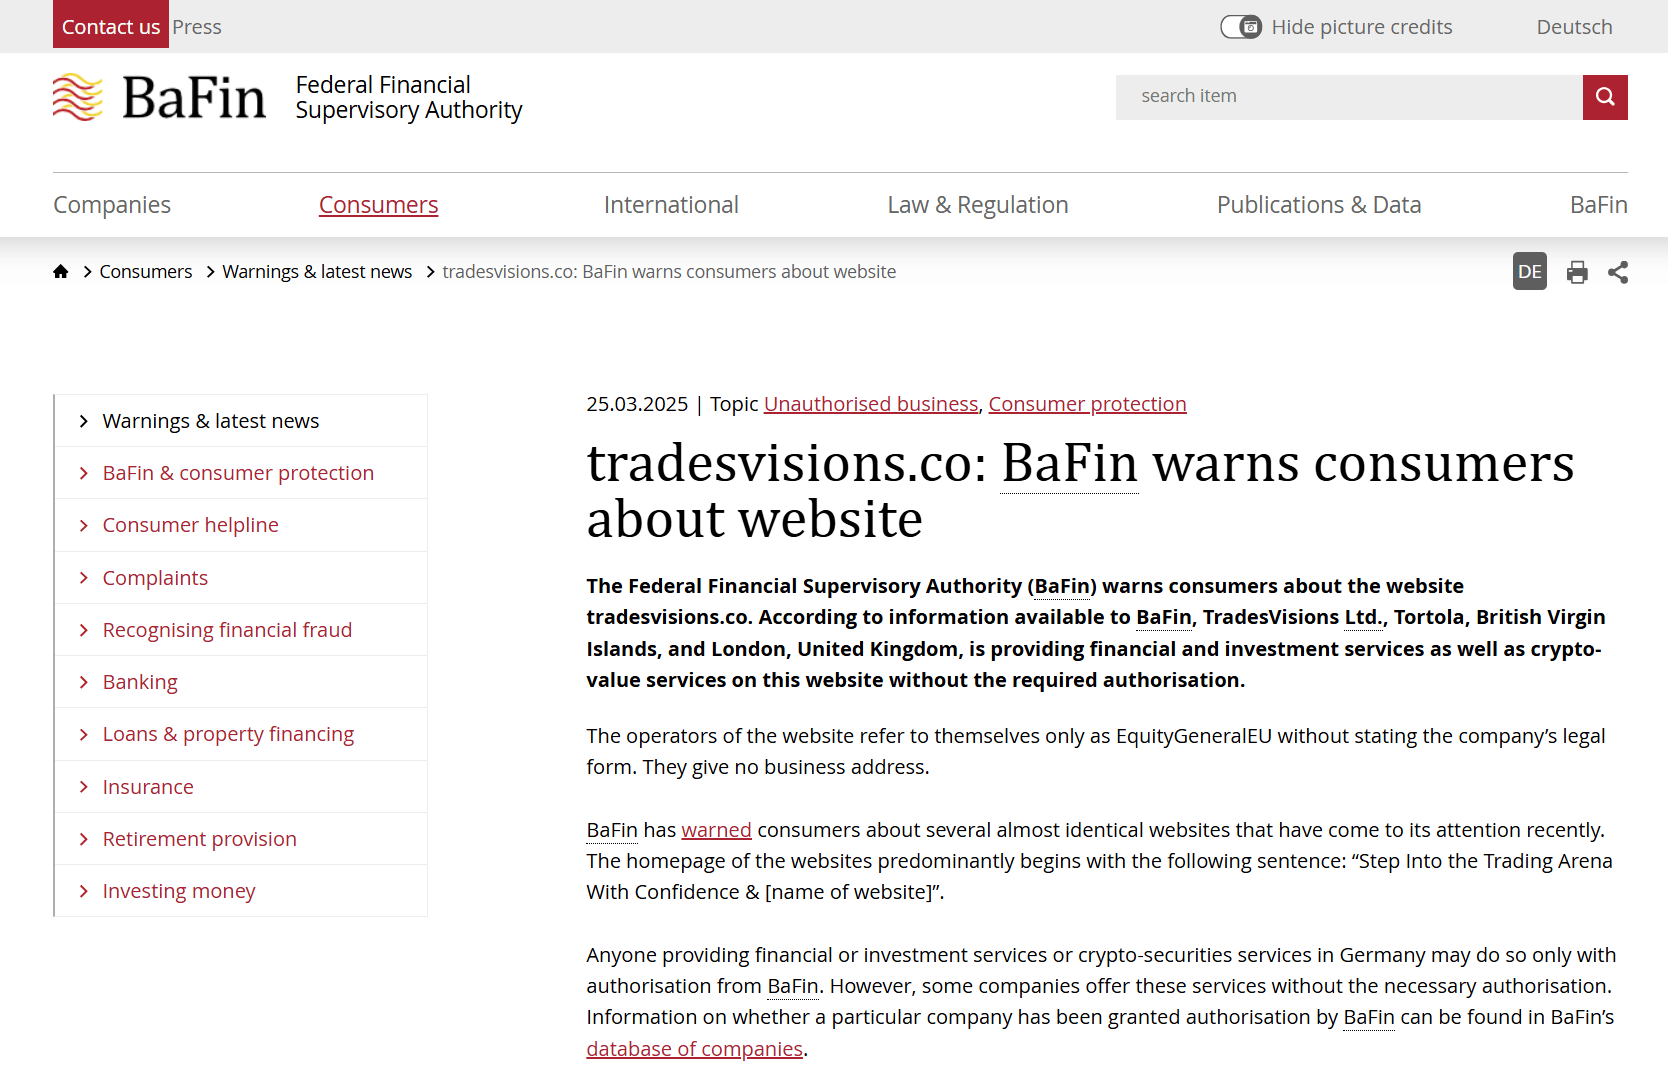
Task: Open Loans & property financing sidebar link
Action: click(x=228, y=734)
